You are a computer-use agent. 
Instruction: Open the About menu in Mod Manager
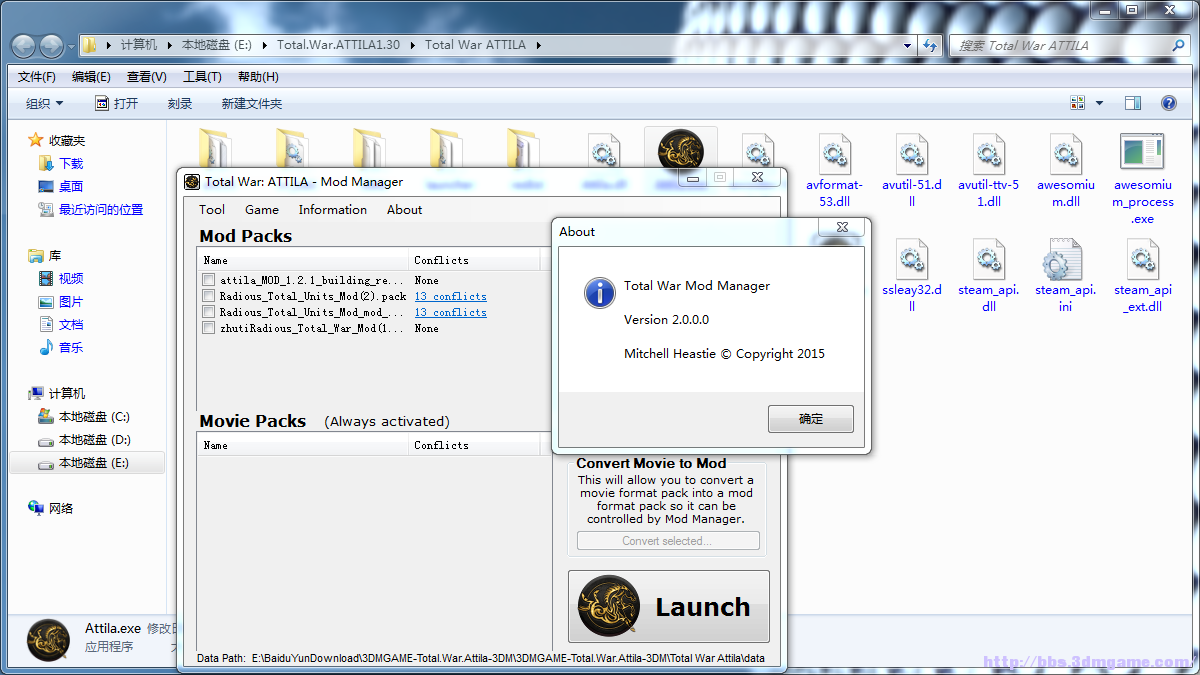(x=405, y=209)
